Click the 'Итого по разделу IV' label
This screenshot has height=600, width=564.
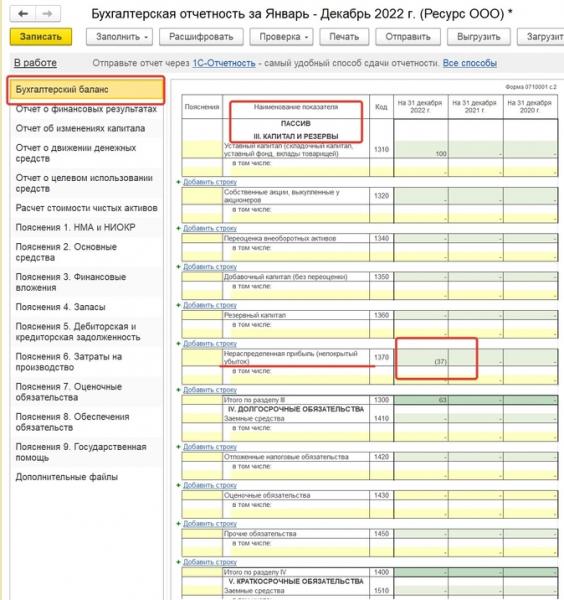[255, 572]
